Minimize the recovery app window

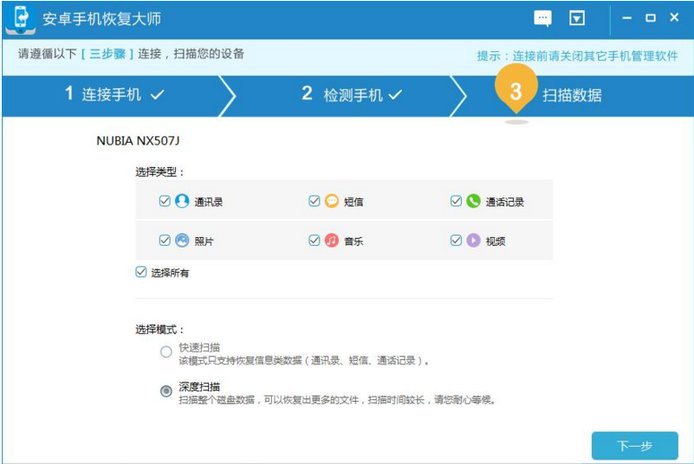click(x=627, y=18)
